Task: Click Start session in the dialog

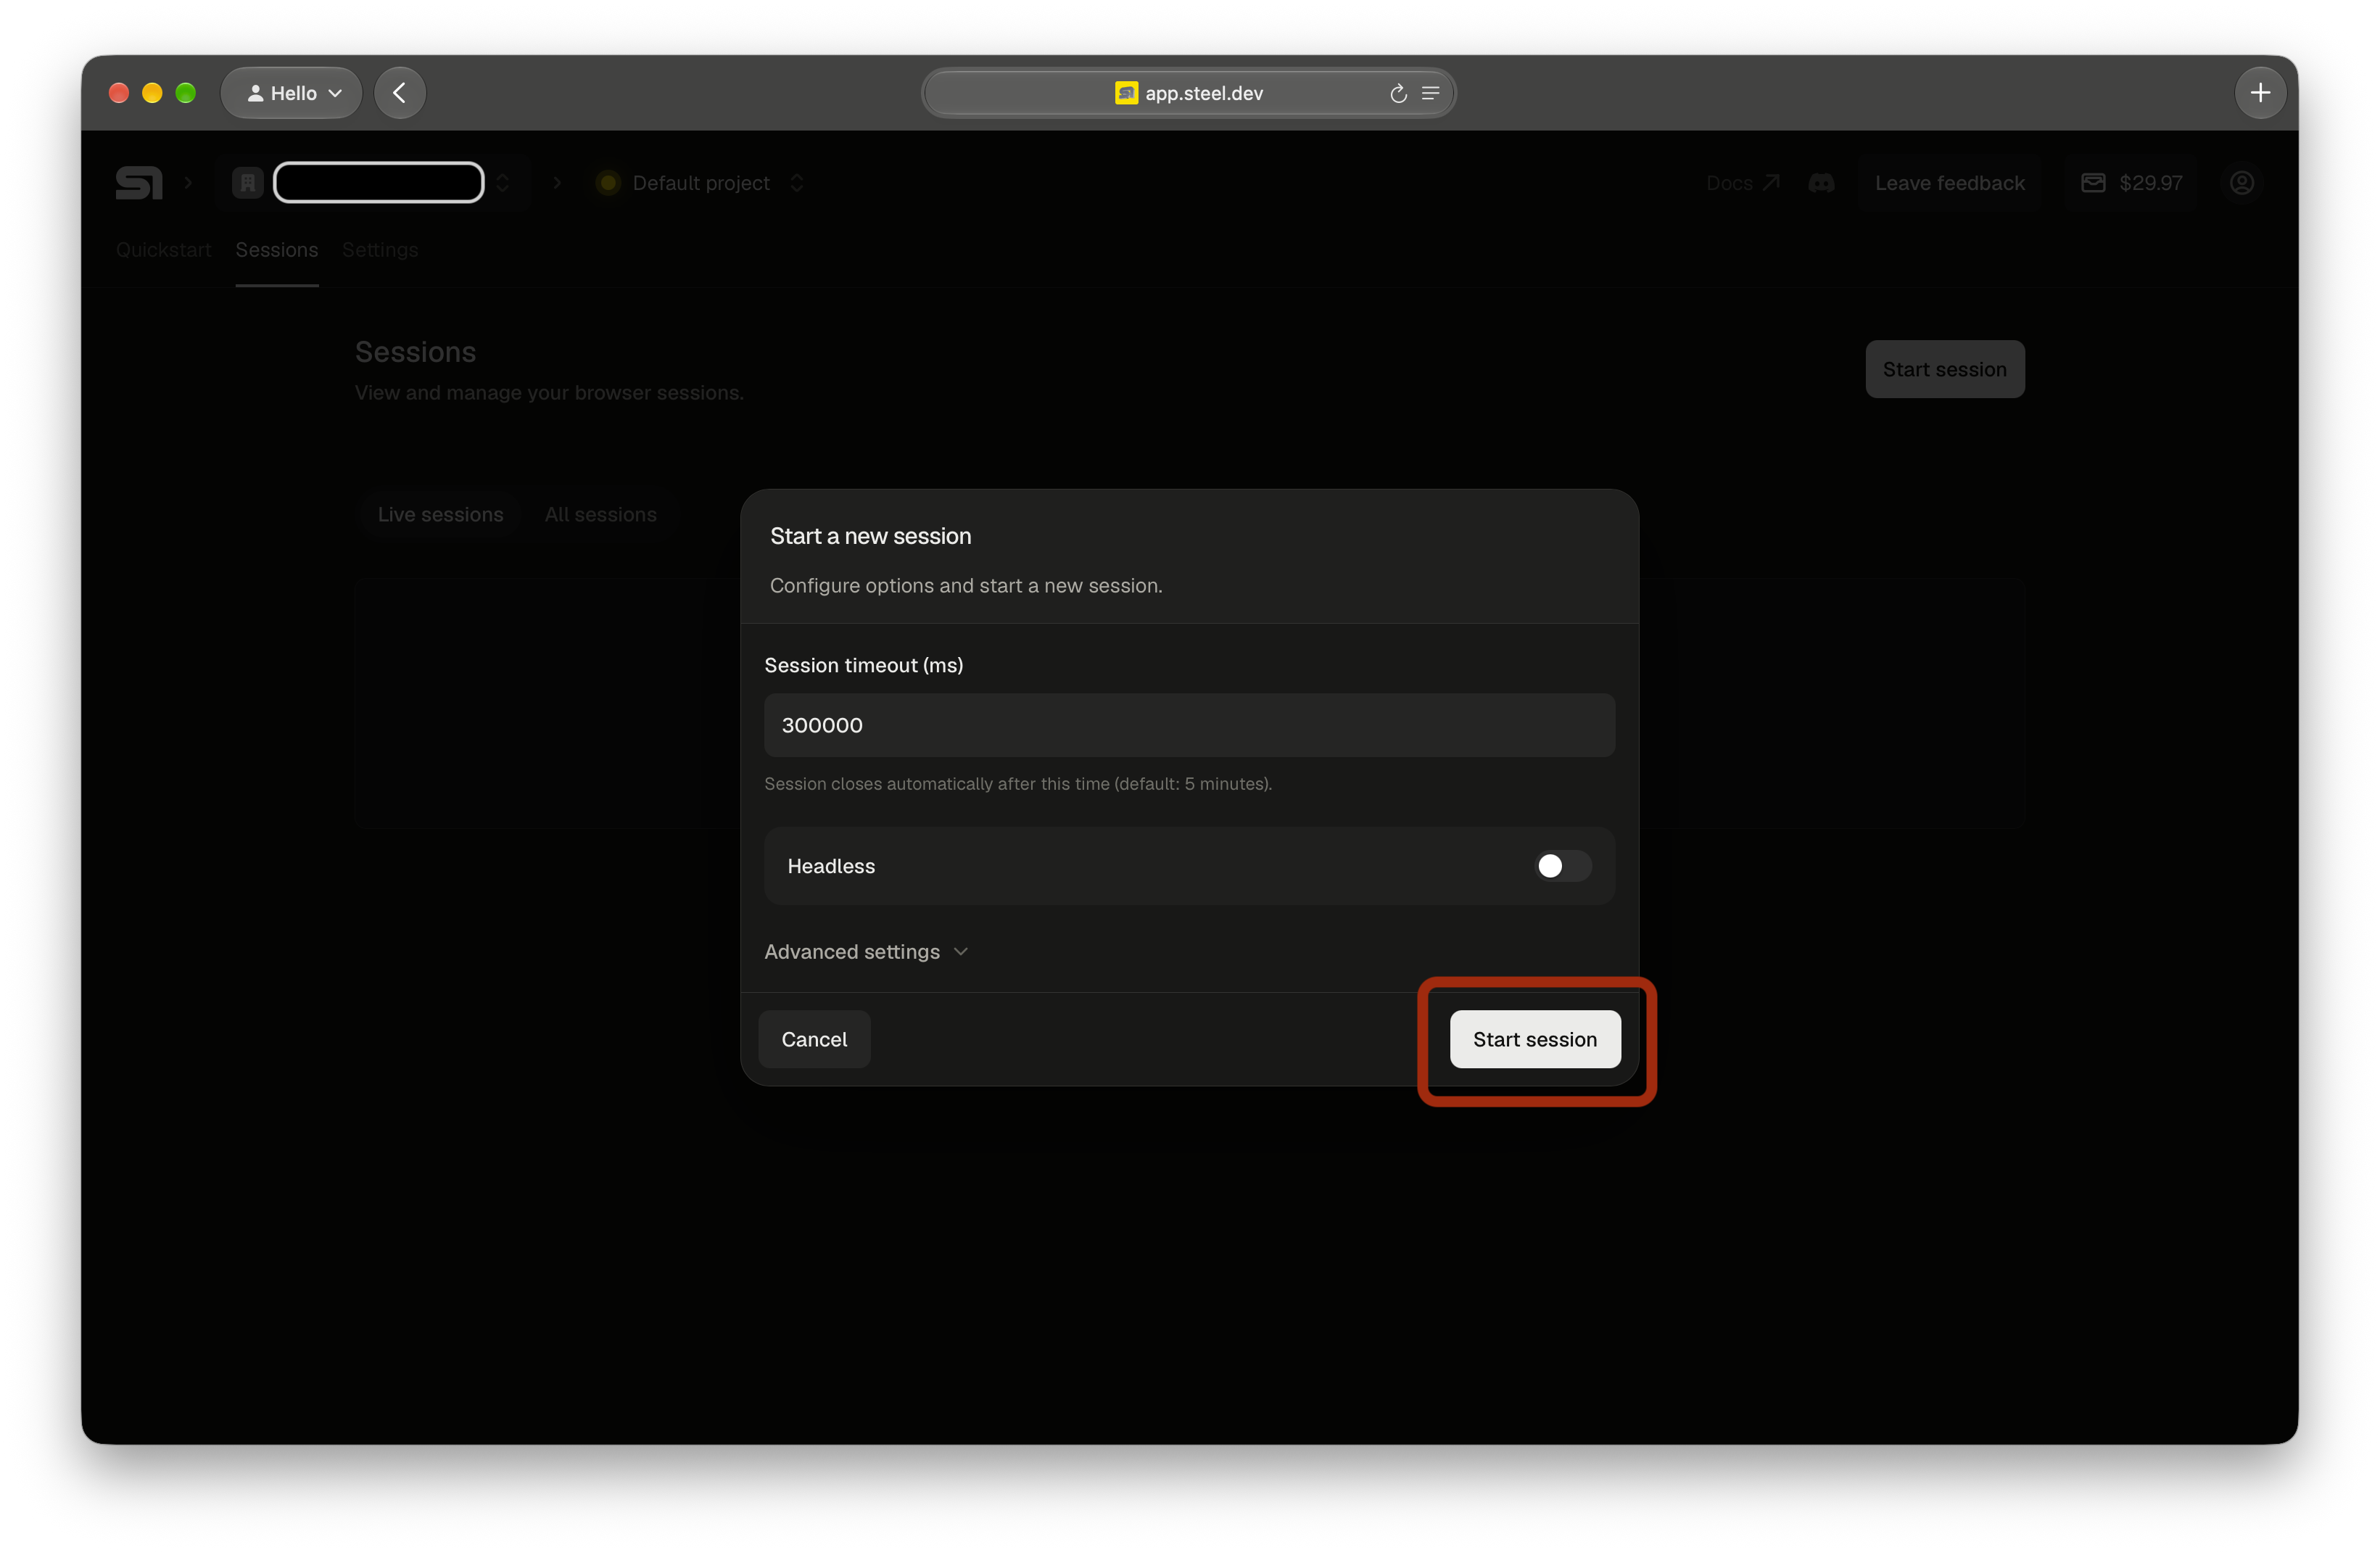Action: click(x=1535, y=1040)
